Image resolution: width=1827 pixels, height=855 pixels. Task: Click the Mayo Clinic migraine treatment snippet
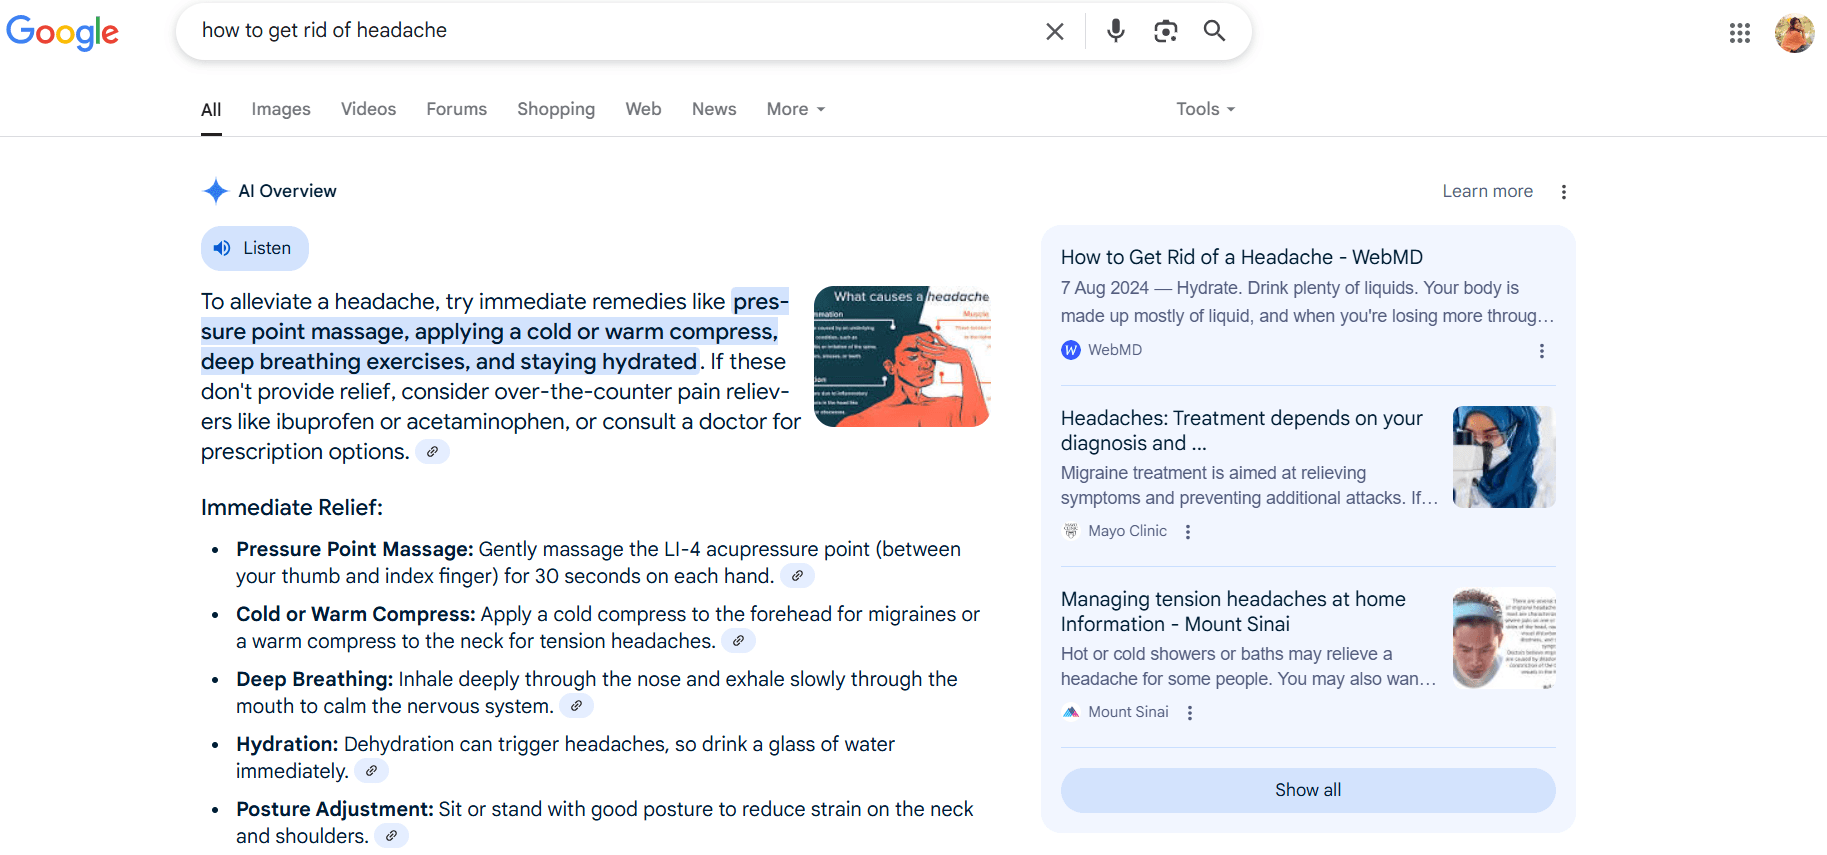(x=1249, y=485)
